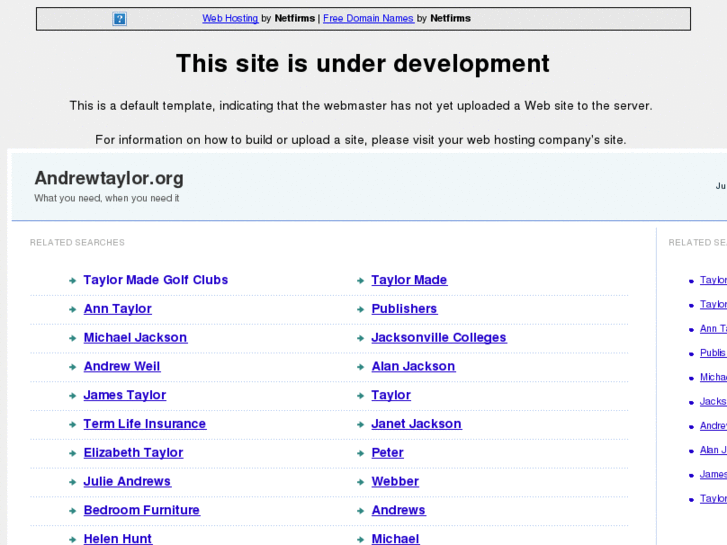This screenshot has width=727, height=545.
Task: Click the arrow icon beside Helen Hunt
Action: coord(72,539)
